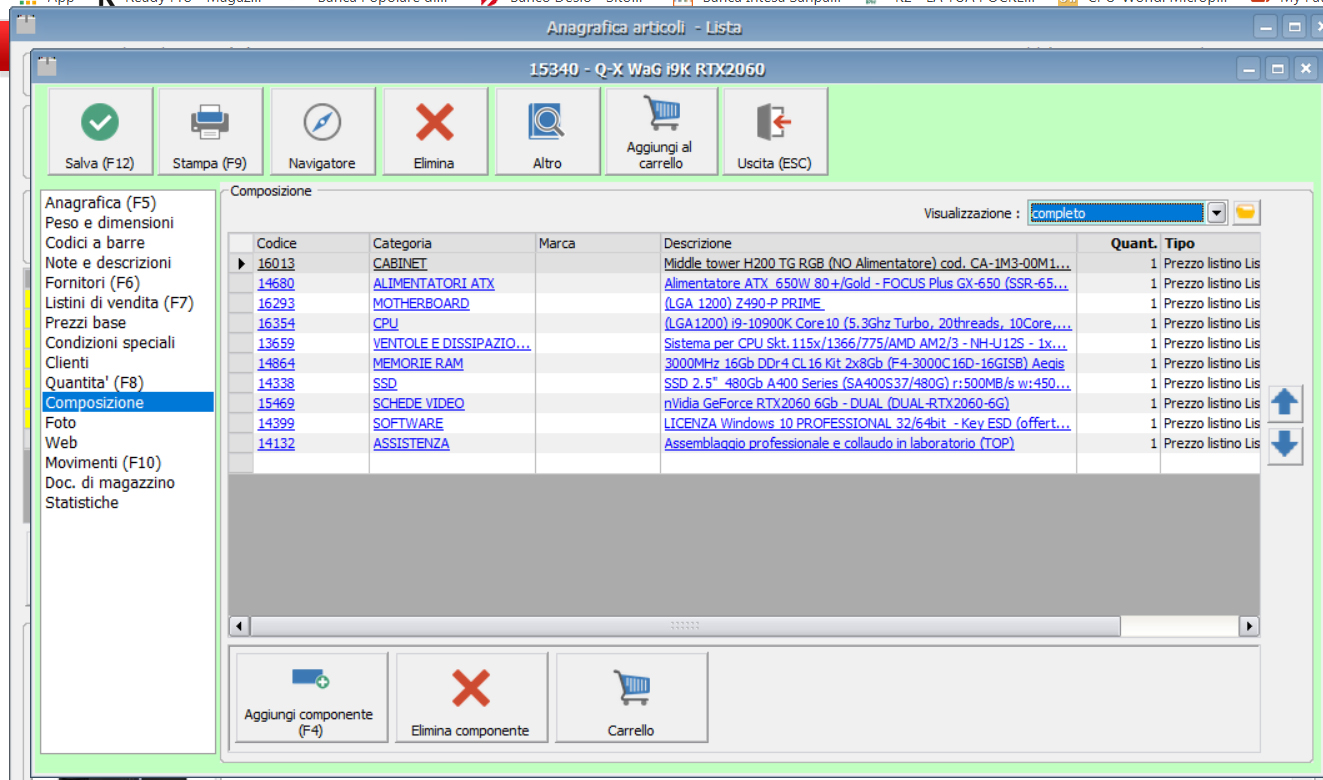Save the article with Salva (F12)
The image size is (1323, 780).
pyautogui.click(x=100, y=131)
